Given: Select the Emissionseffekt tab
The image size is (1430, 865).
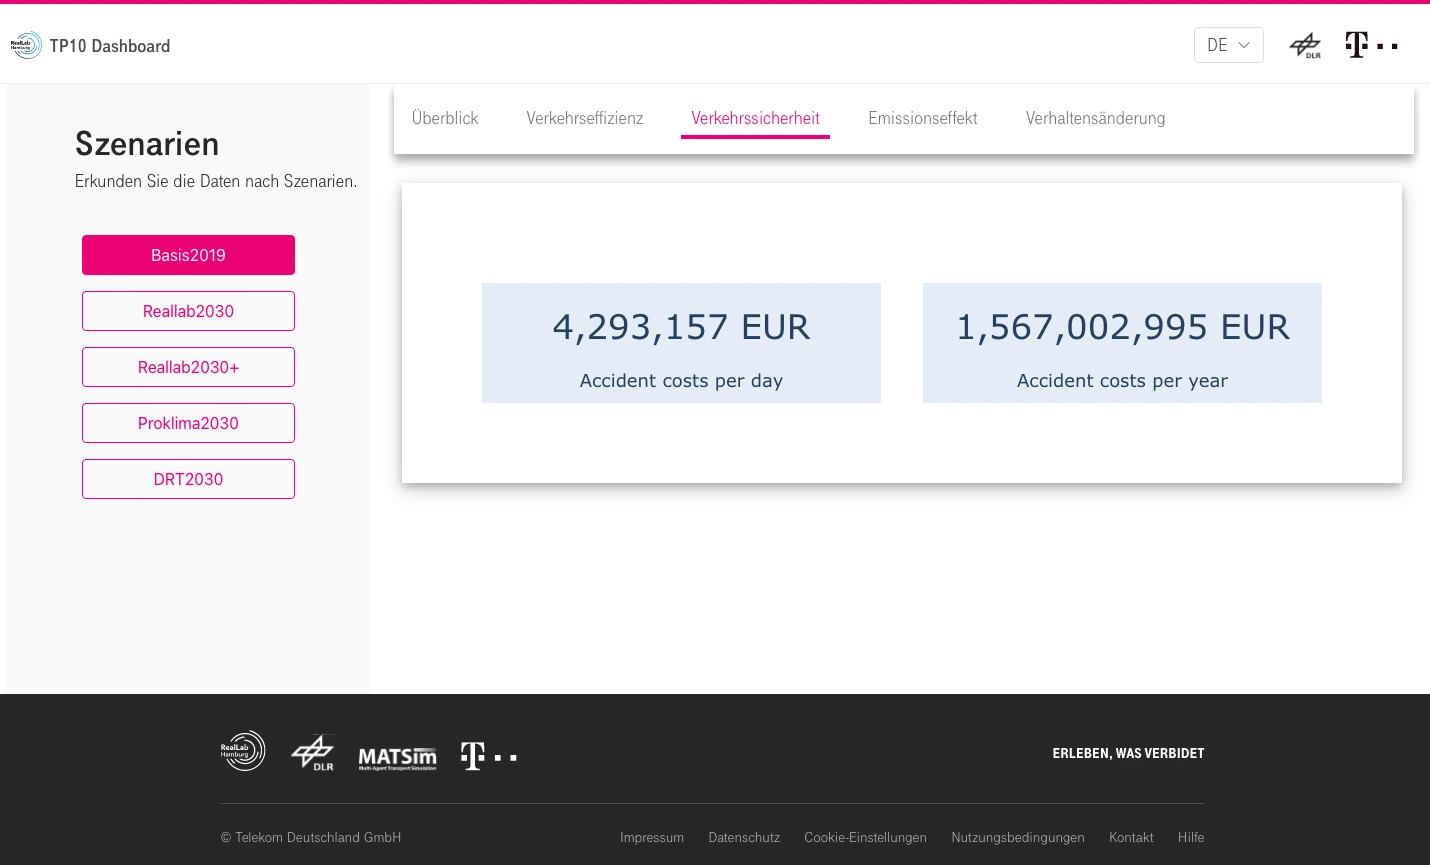Looking at the screenshot, I should [x=922, y=118].
